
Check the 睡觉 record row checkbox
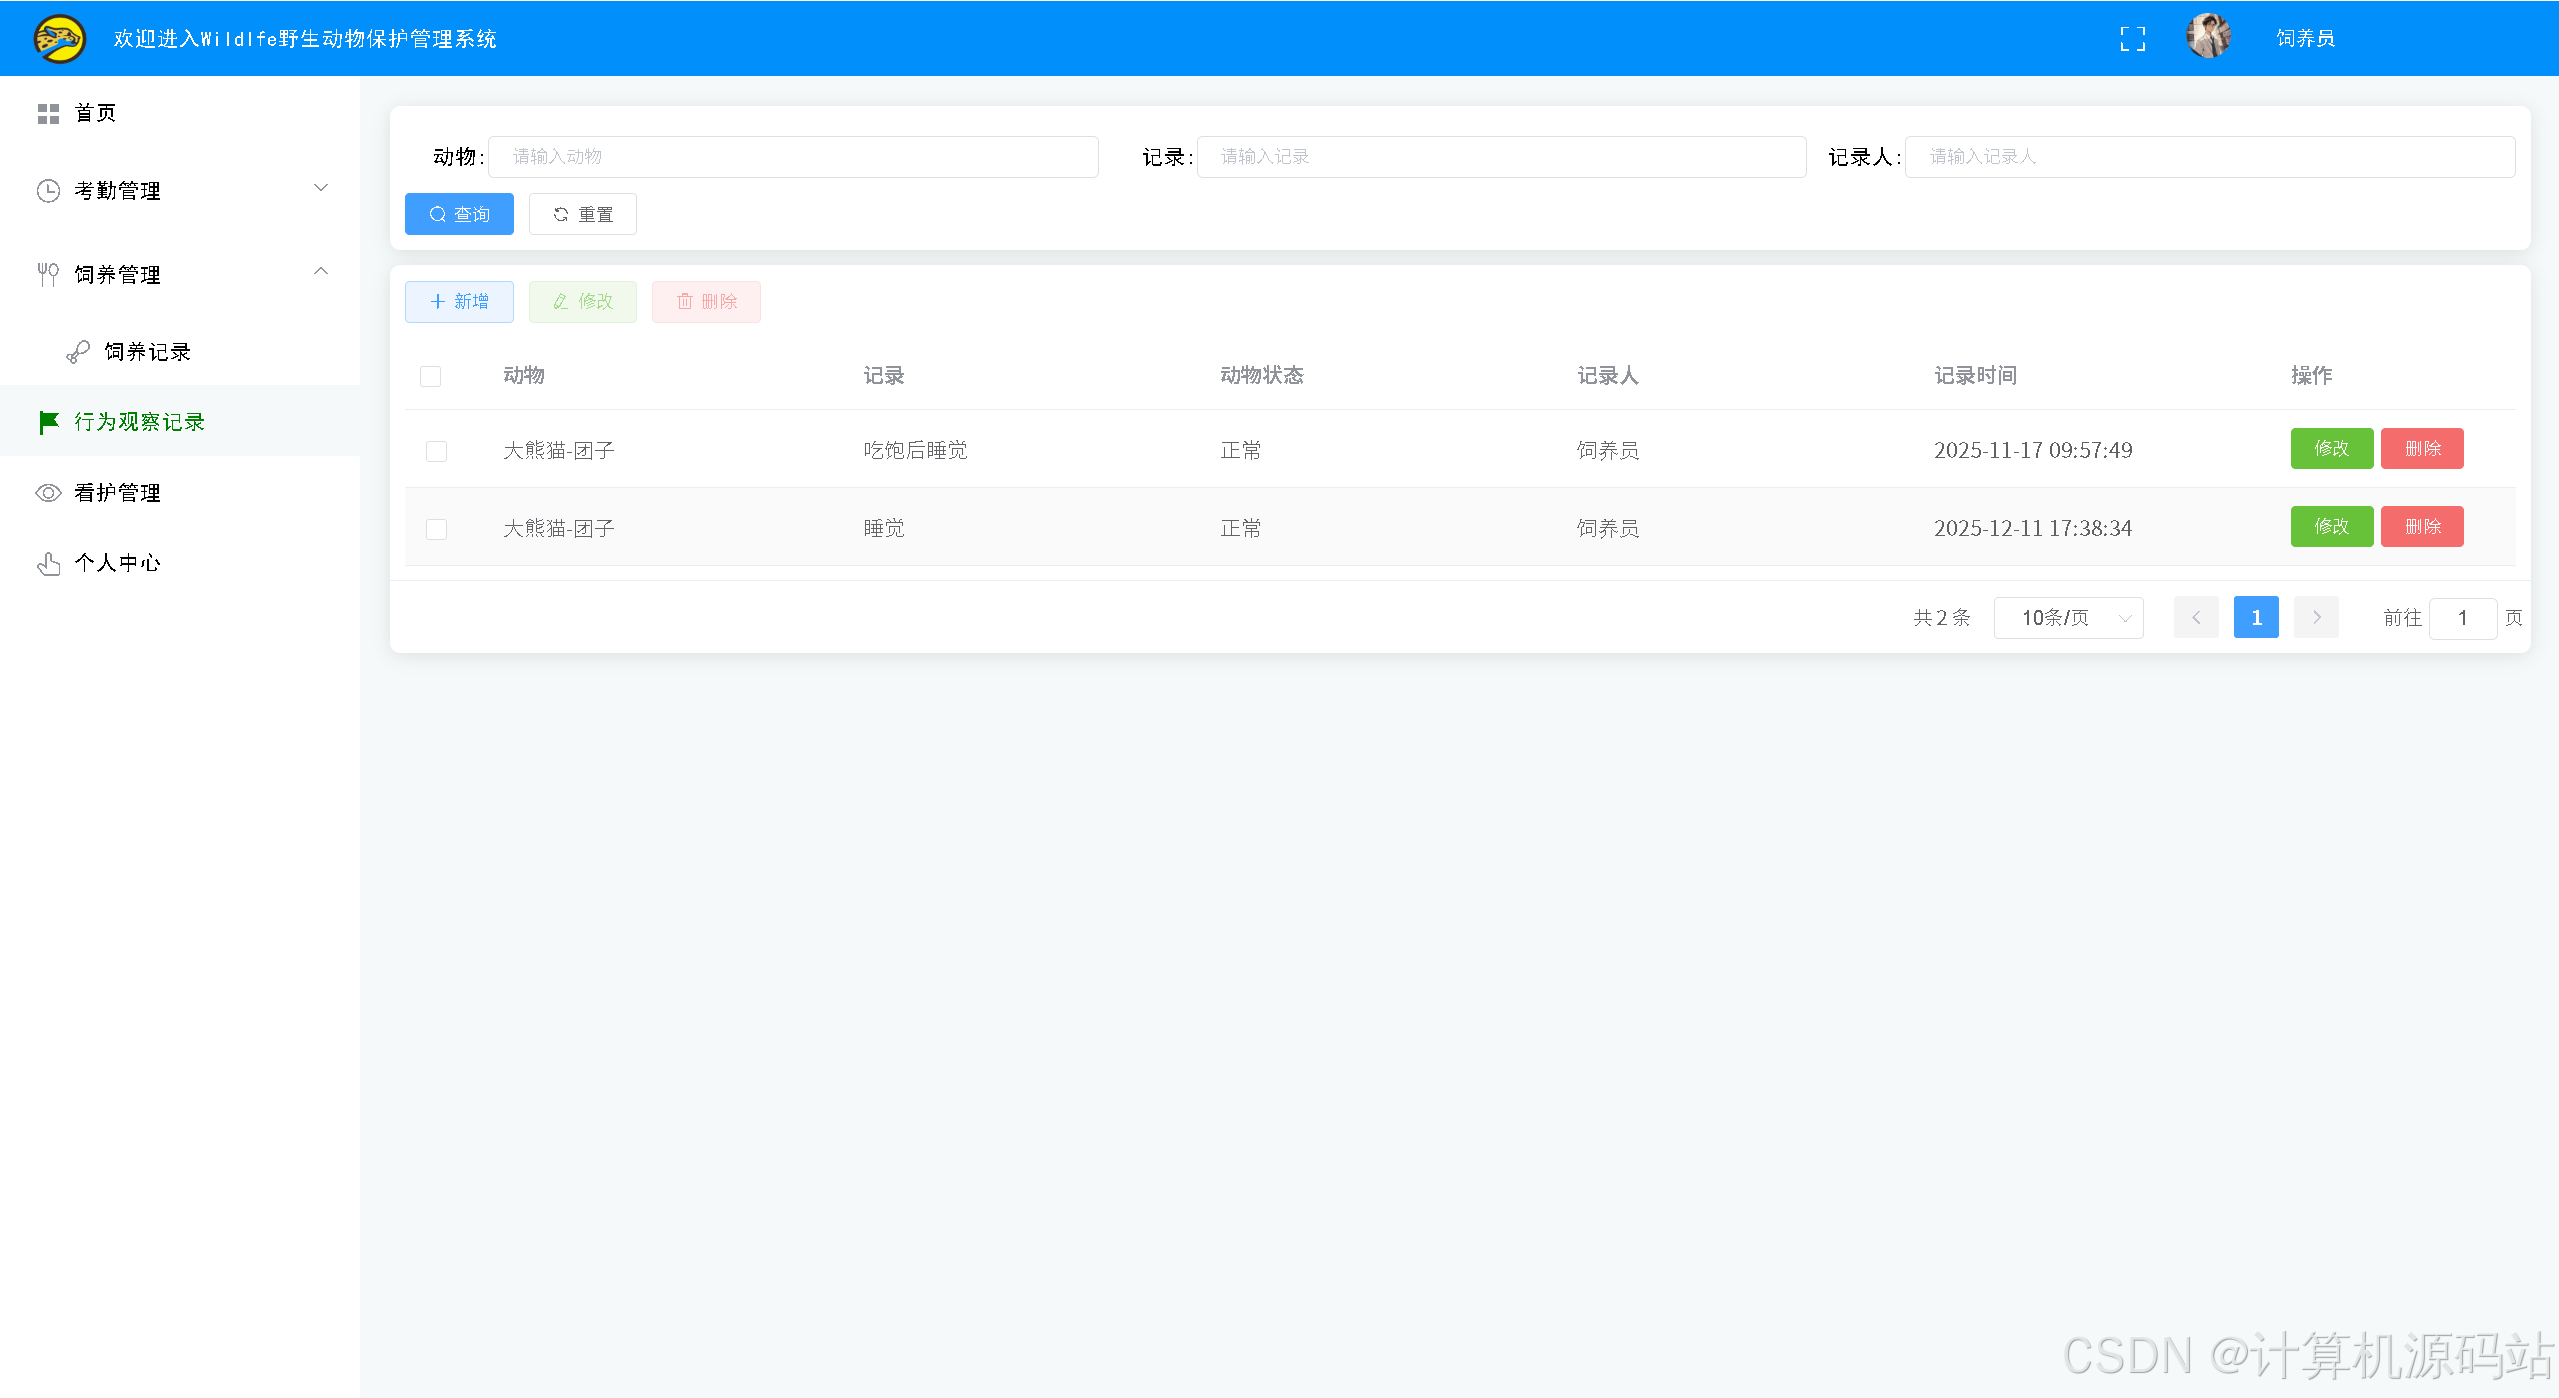pos(437,529)
